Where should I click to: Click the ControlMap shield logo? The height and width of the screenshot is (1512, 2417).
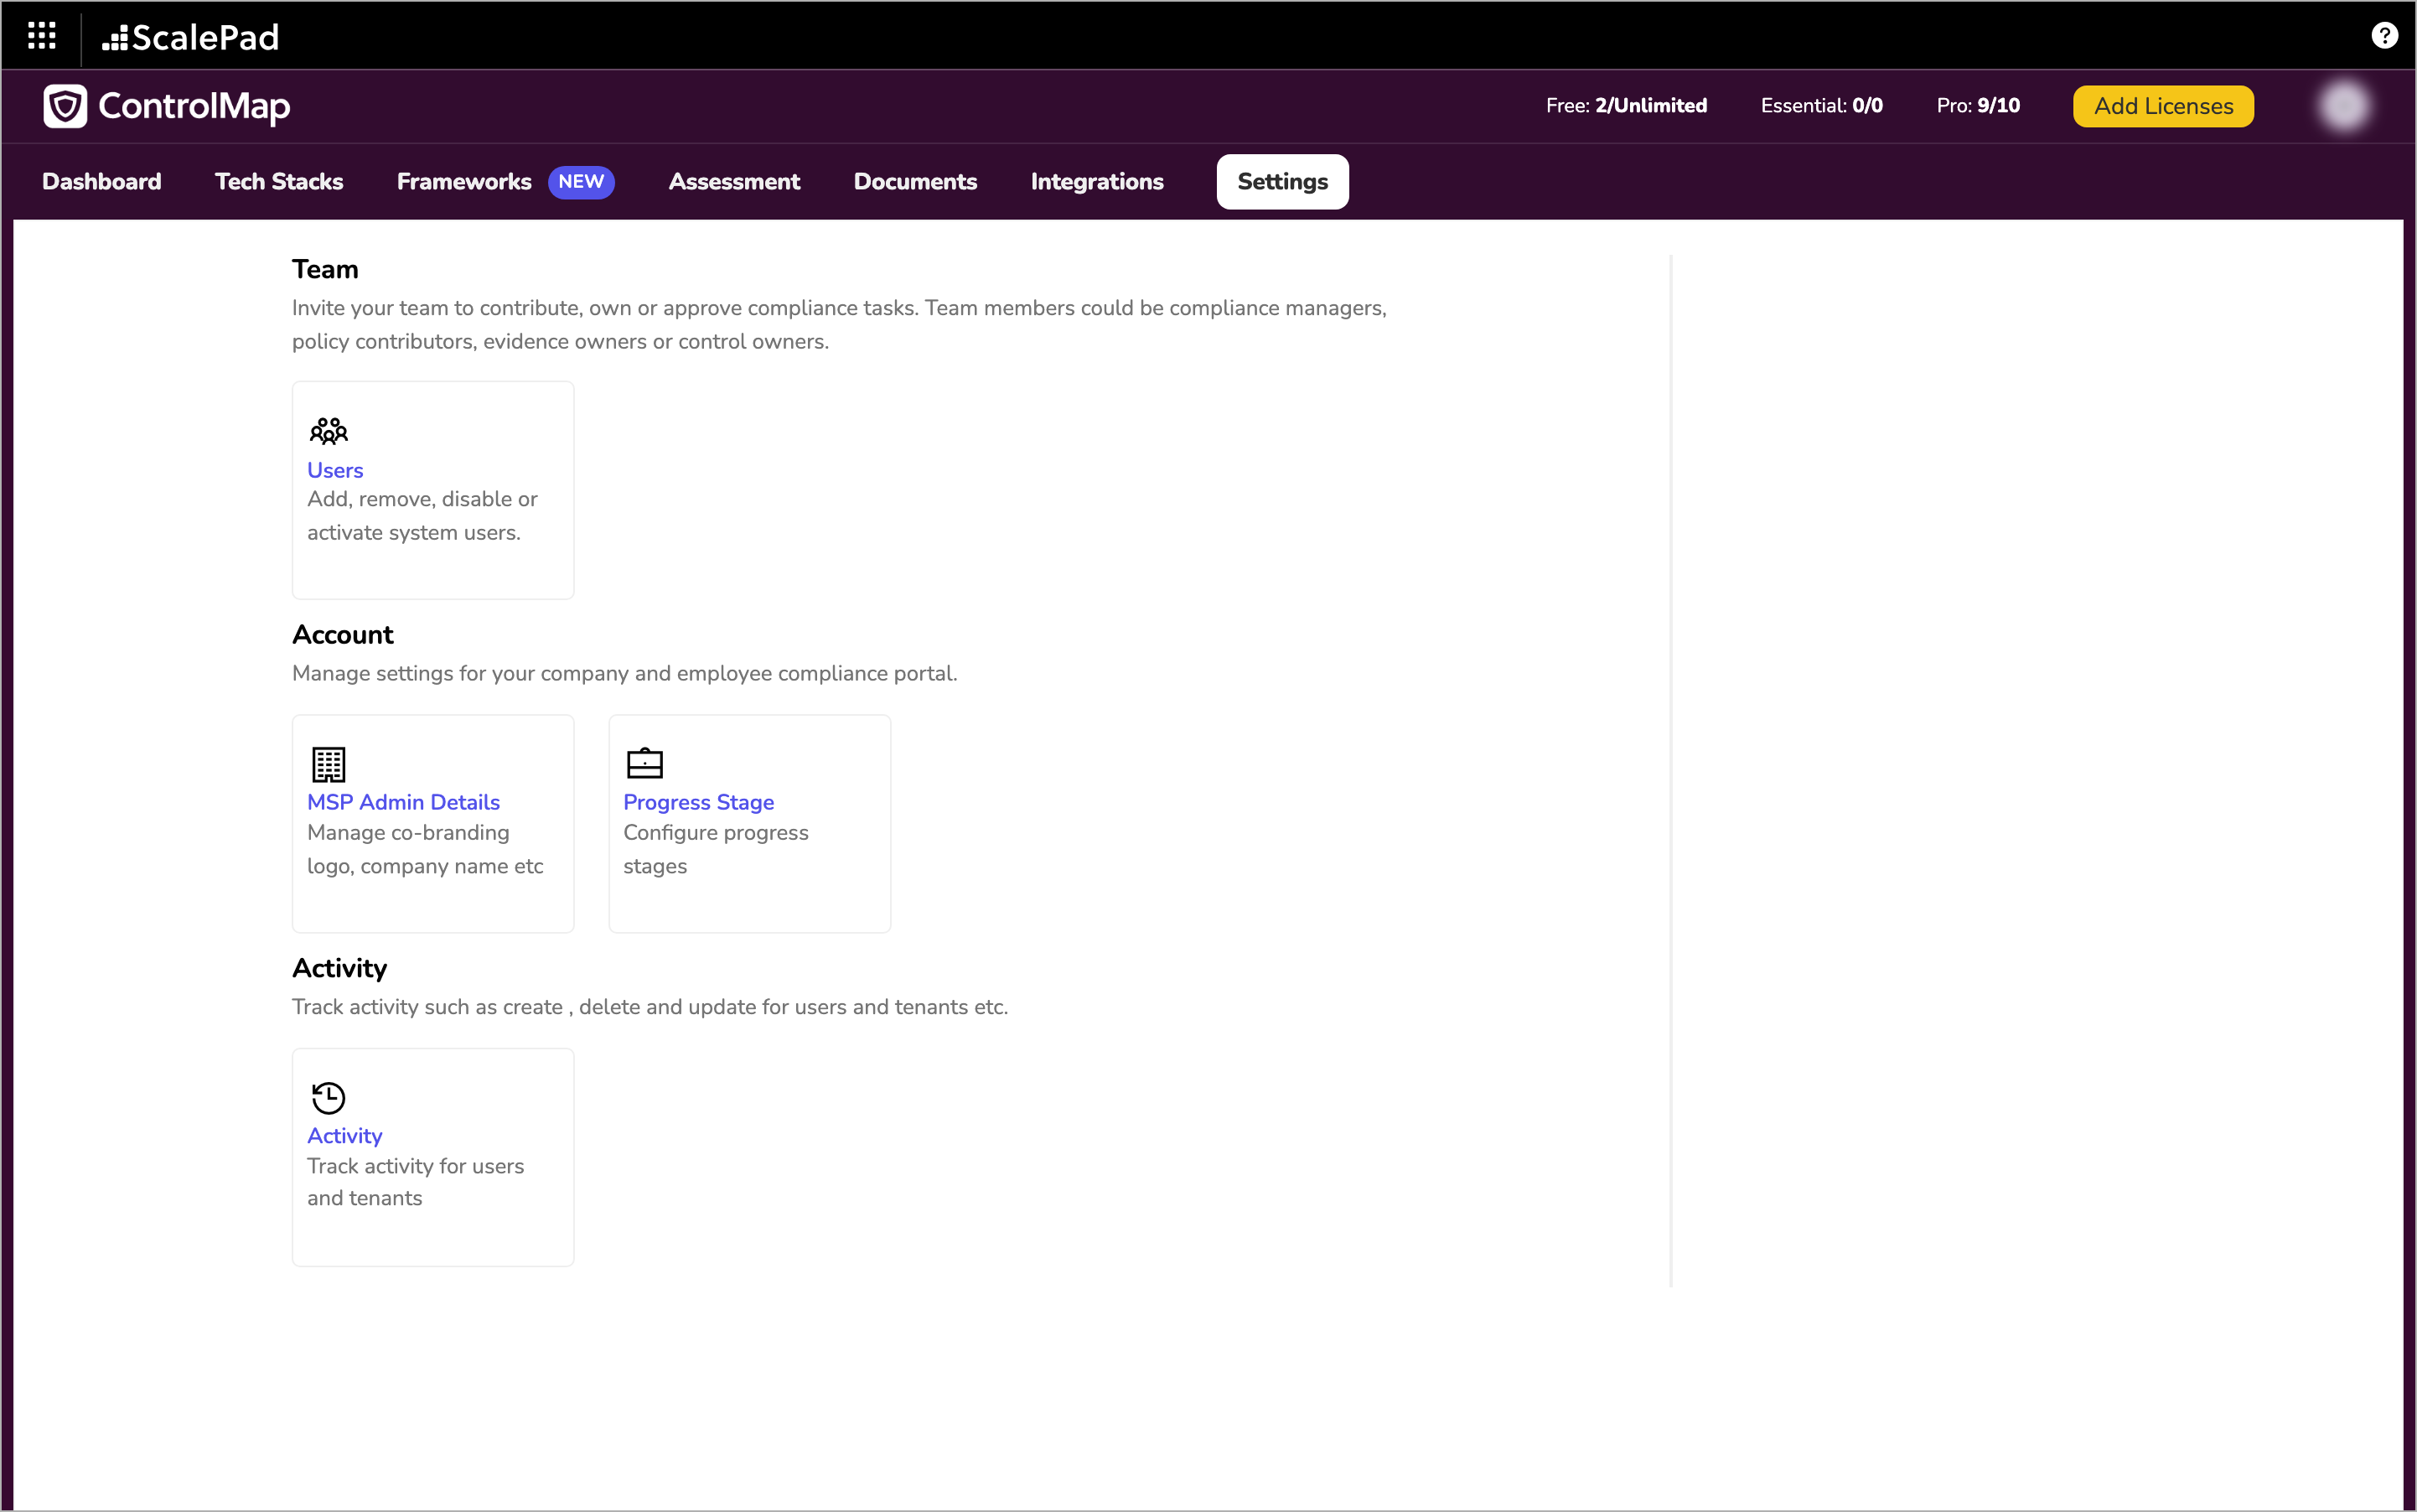point(65,106)
